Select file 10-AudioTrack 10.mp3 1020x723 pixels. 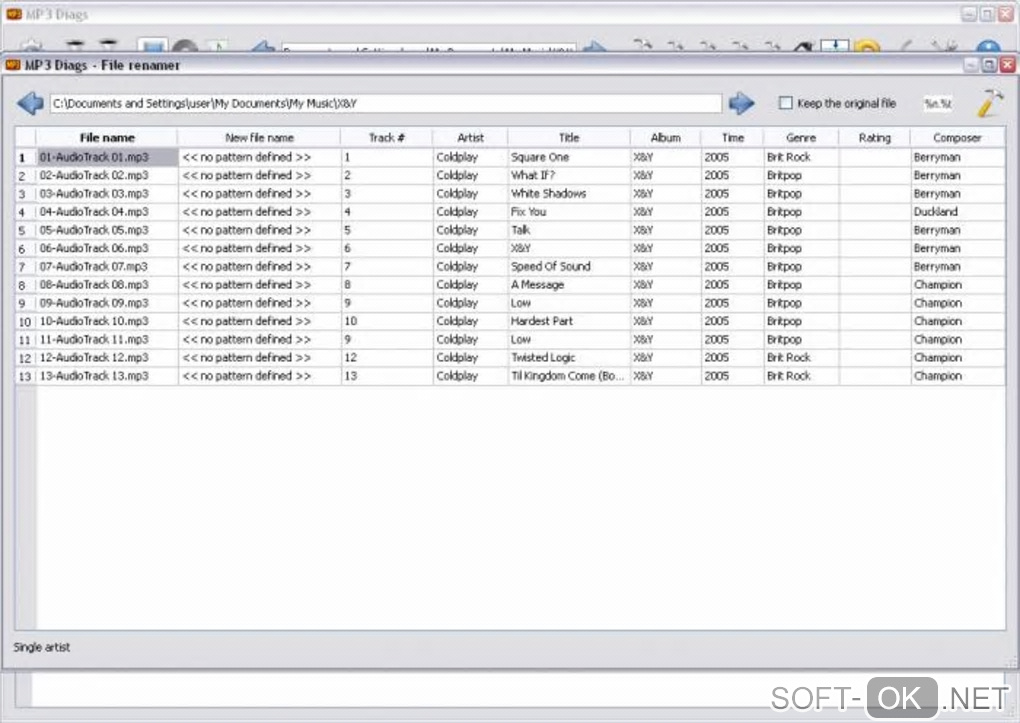coord(107,321)
